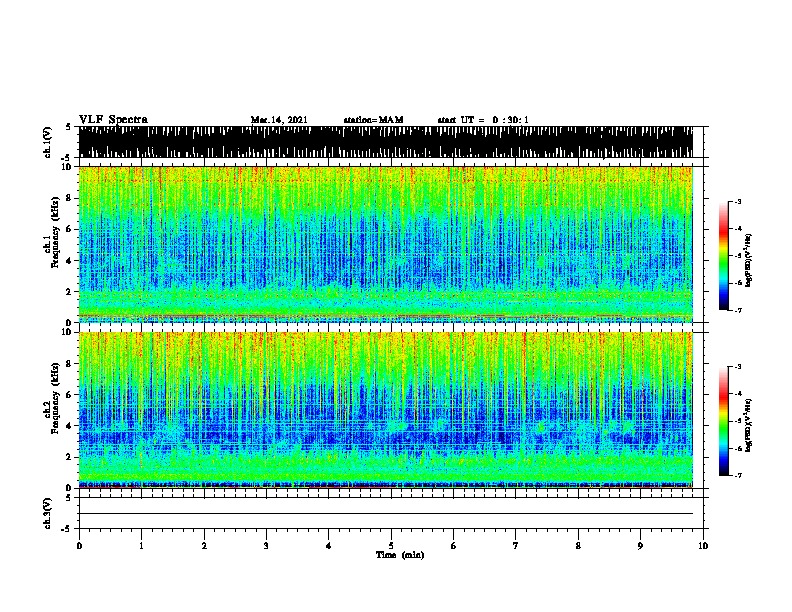Viewport: 792px width, 612px height.
Task: Select the ch.2 "Frequency (kHz)" axis label
Action: pos(55,398)
